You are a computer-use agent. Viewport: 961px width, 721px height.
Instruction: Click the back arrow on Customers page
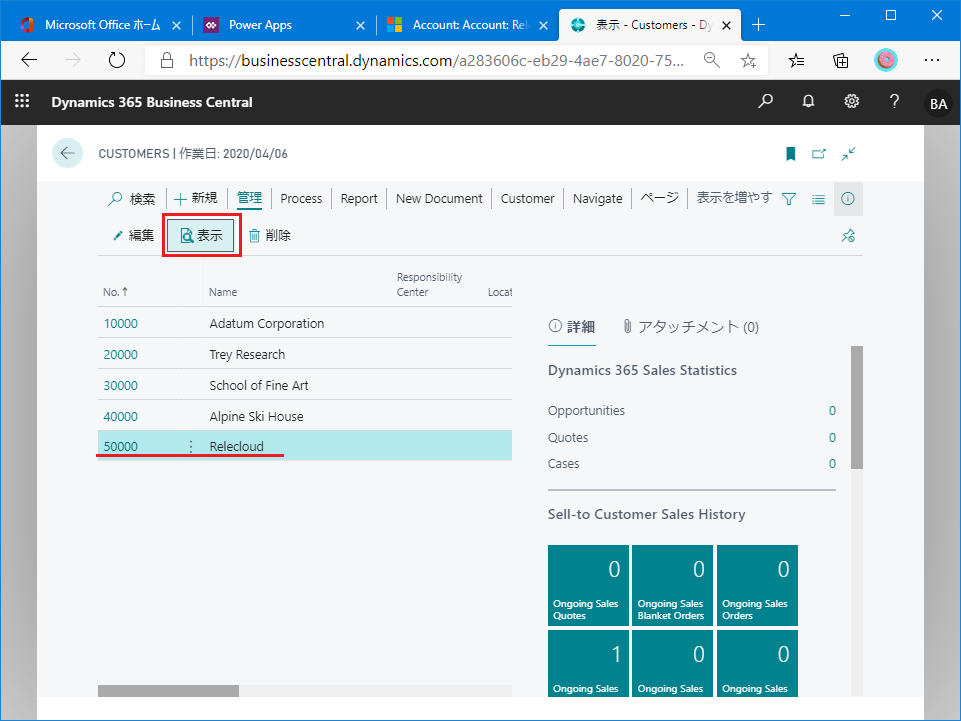coord(67,153)
